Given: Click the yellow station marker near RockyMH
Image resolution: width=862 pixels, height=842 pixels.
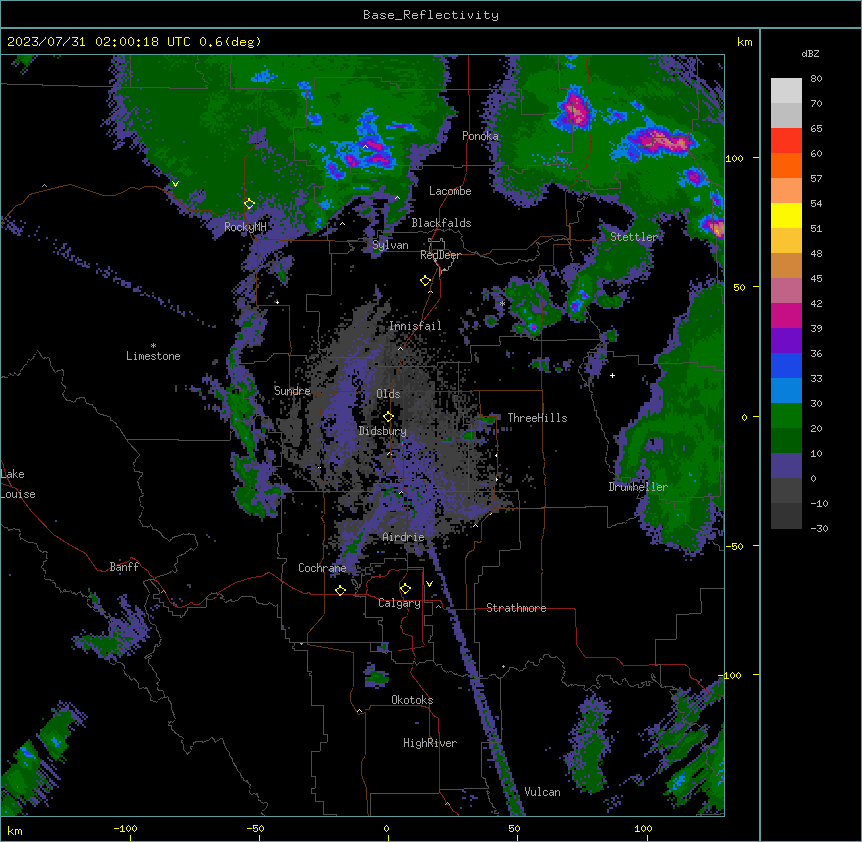Looking at the screenshot, I should (249, 204).
